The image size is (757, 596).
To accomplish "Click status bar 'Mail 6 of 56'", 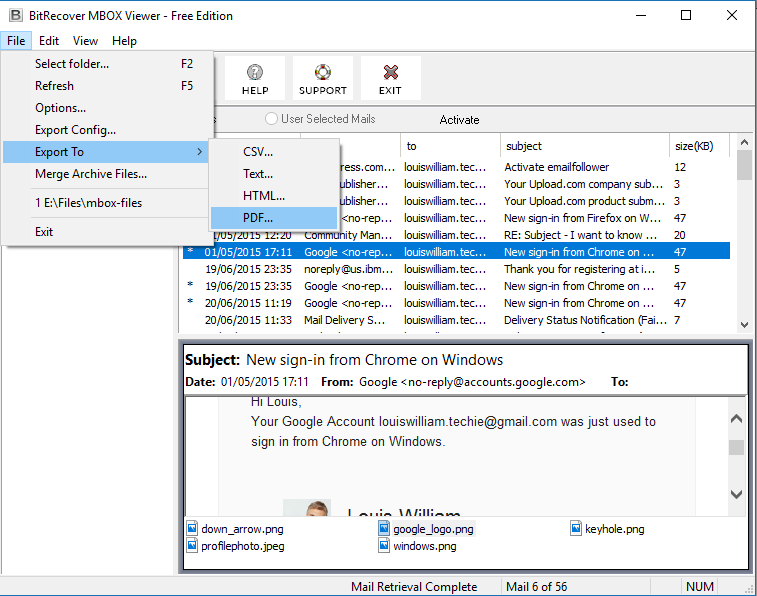I will pos(536,586).
